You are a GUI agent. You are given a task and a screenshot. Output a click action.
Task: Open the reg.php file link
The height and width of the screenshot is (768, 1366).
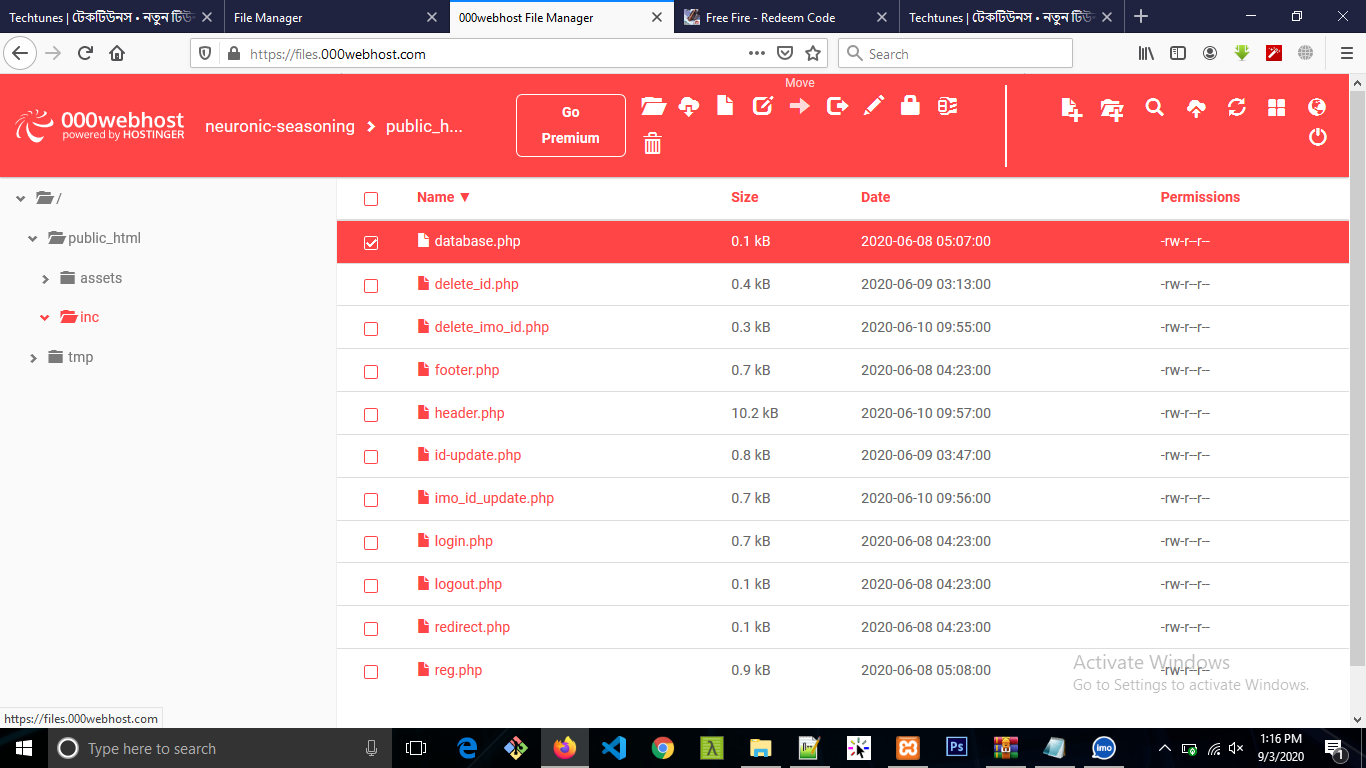[x=458, y=670]
